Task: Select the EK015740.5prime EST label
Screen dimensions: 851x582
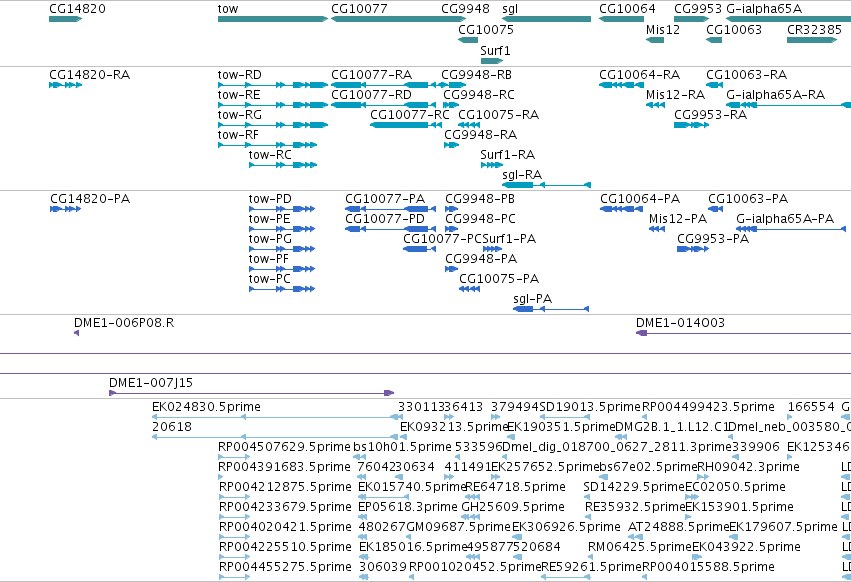Action: [x=412, y=487]
